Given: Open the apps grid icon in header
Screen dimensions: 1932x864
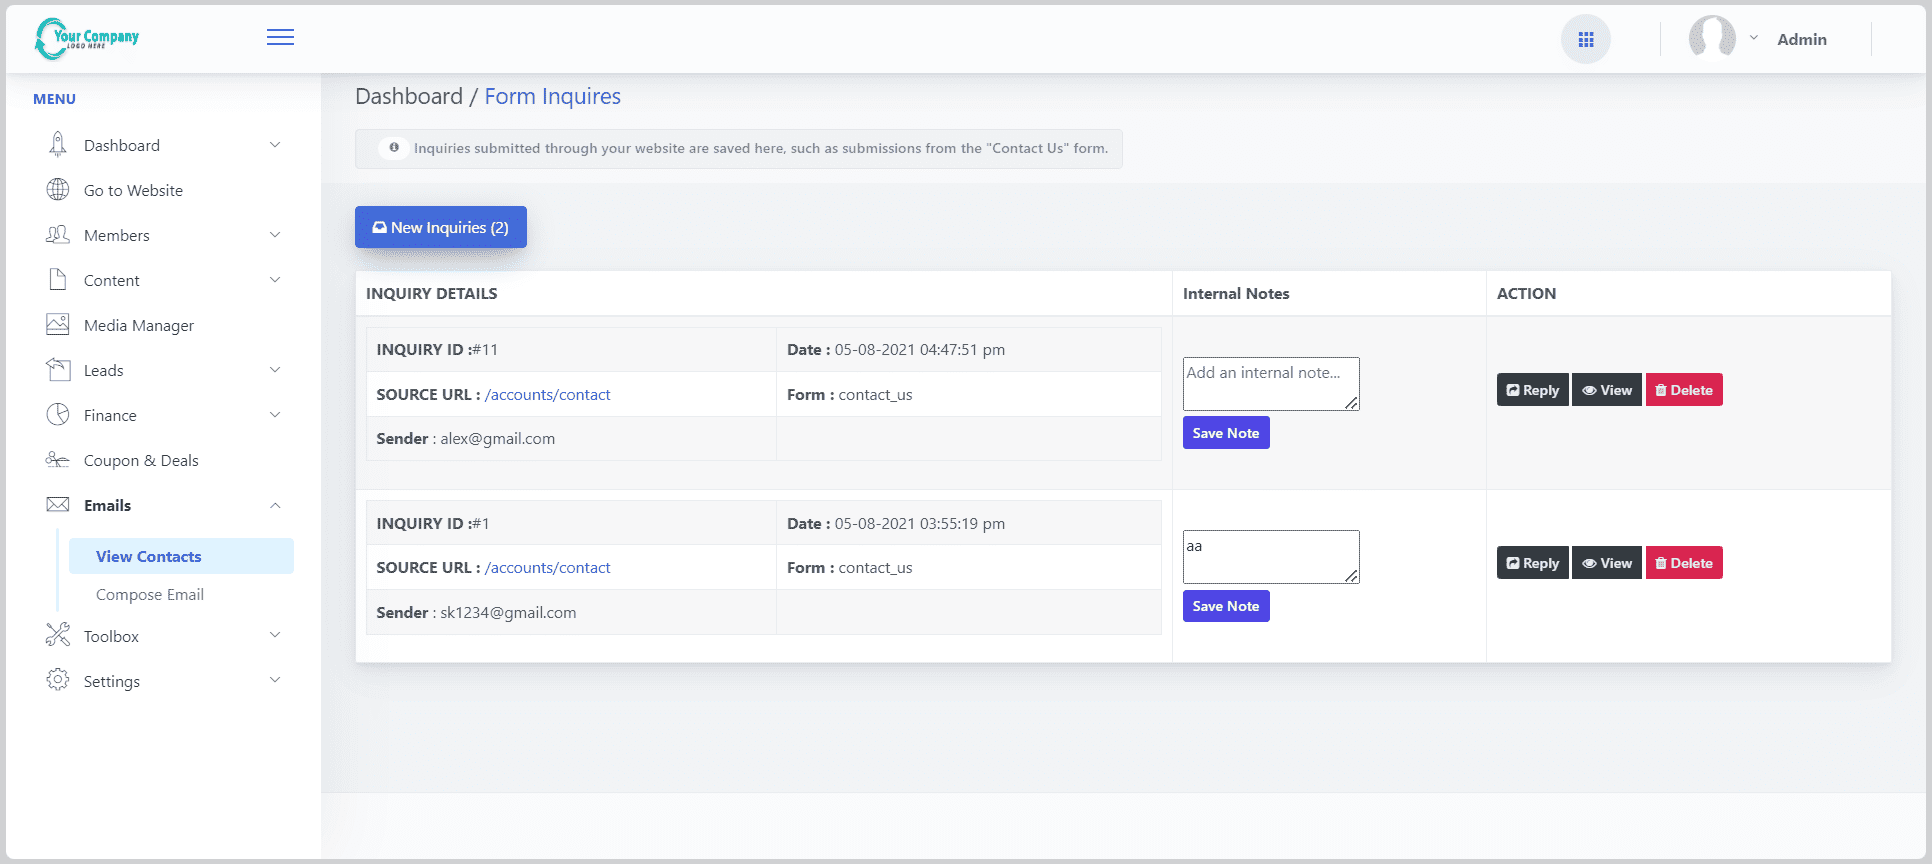Looking at the screenshot, I should pyautogui.click(x=1585, y=40).
